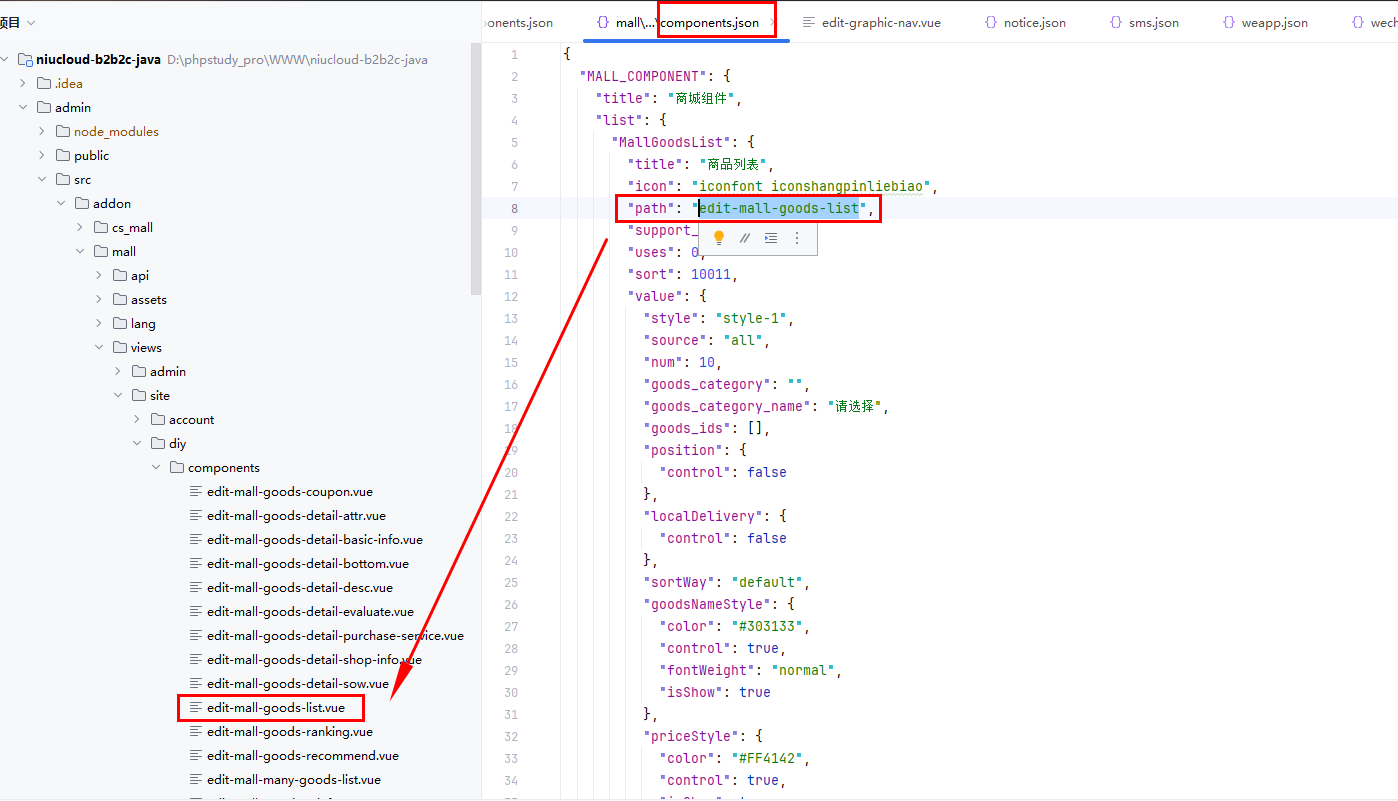Switch to the edit-graphic-nav.vue tab
The image size is (1398, 801).
[x=880, y=22]
